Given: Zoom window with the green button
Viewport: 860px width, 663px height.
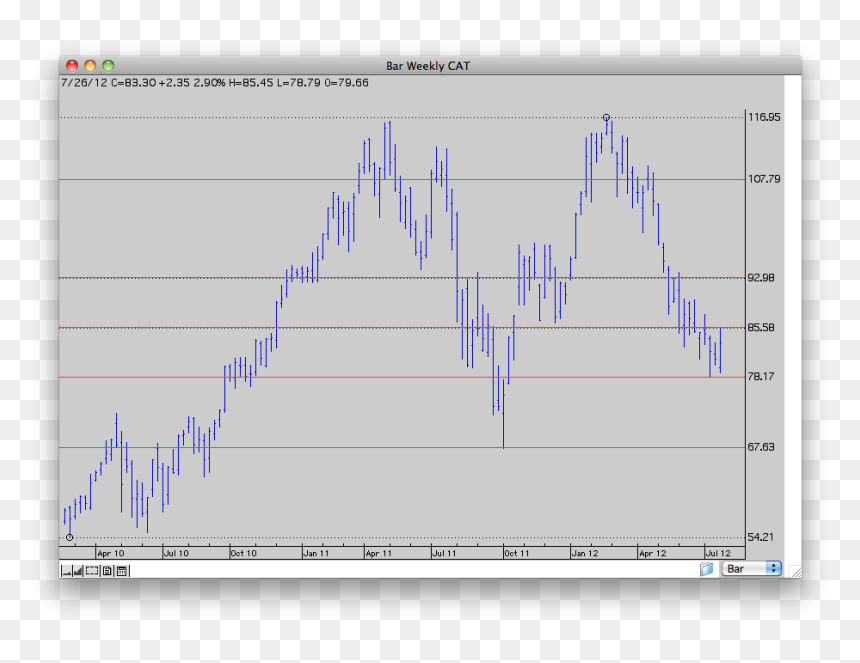Looking at the screenshot, I should click(x=108, y=66).
